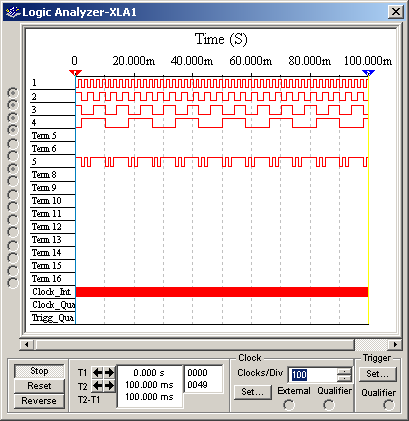The width and height of the screenshot is (409, 421).
Task: Click the Clock_Qua row label
Action: pos(53,305)
